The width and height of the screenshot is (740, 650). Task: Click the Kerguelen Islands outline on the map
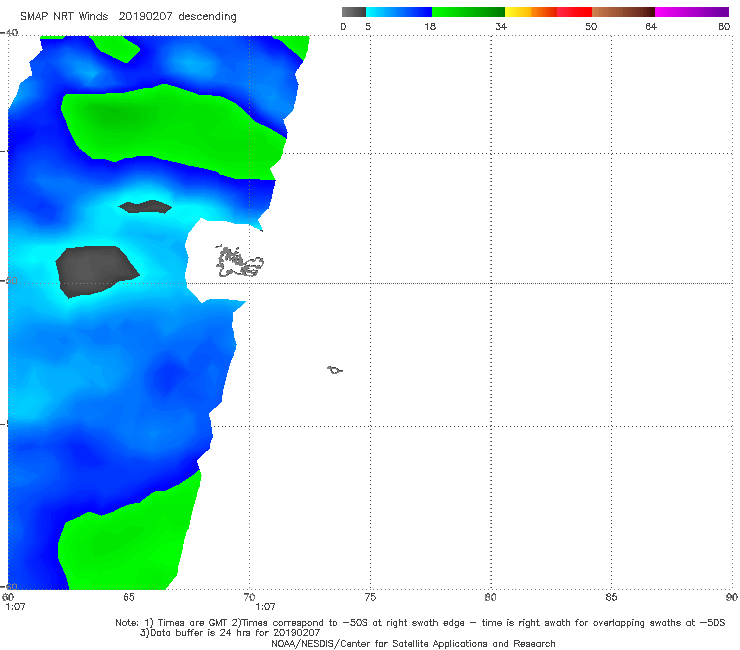point(239,262)
